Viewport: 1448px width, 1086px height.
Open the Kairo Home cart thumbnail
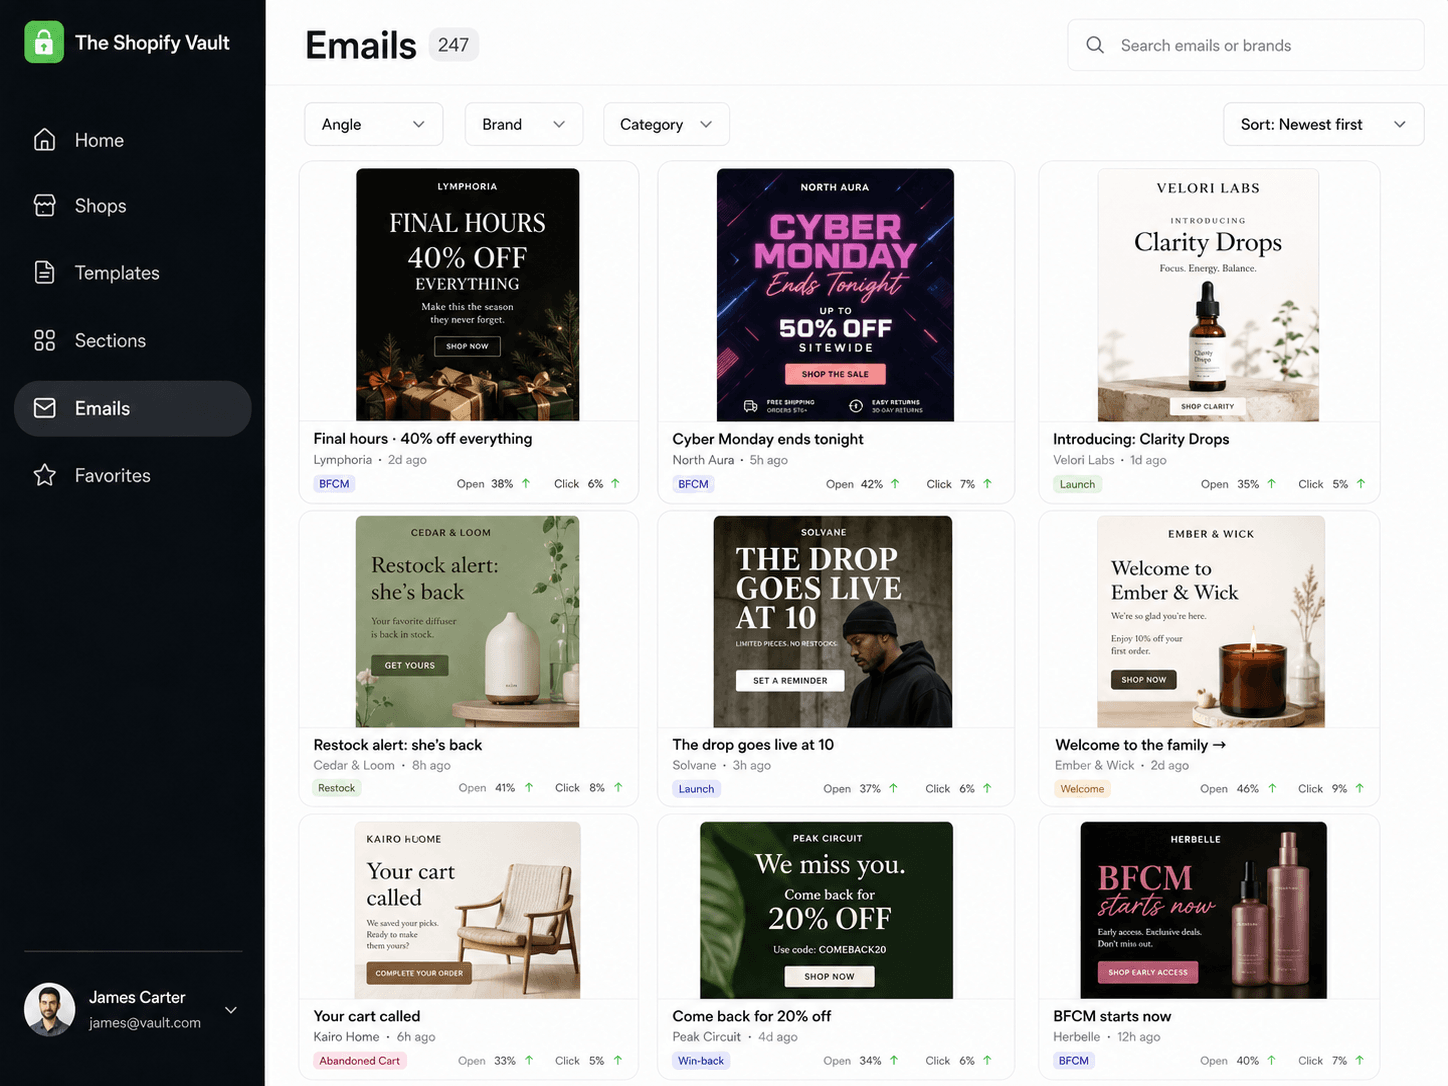click(468, 910)
